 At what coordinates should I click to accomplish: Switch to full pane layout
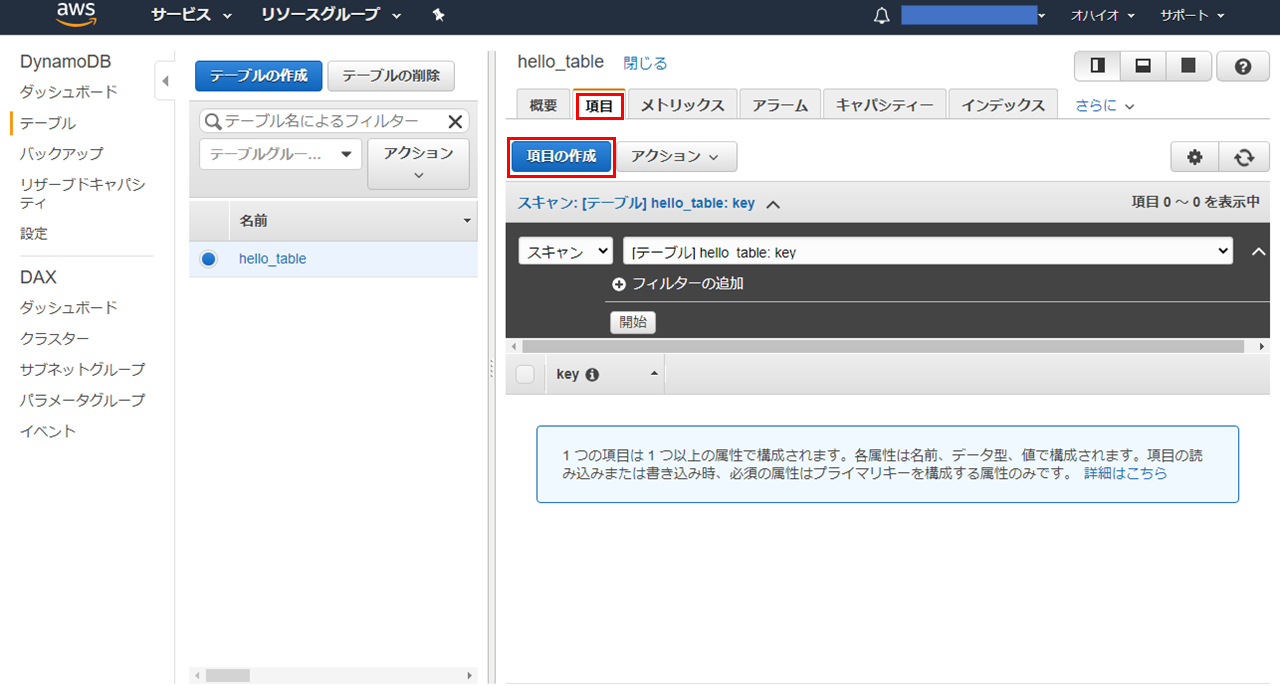tap(1188, 66)
